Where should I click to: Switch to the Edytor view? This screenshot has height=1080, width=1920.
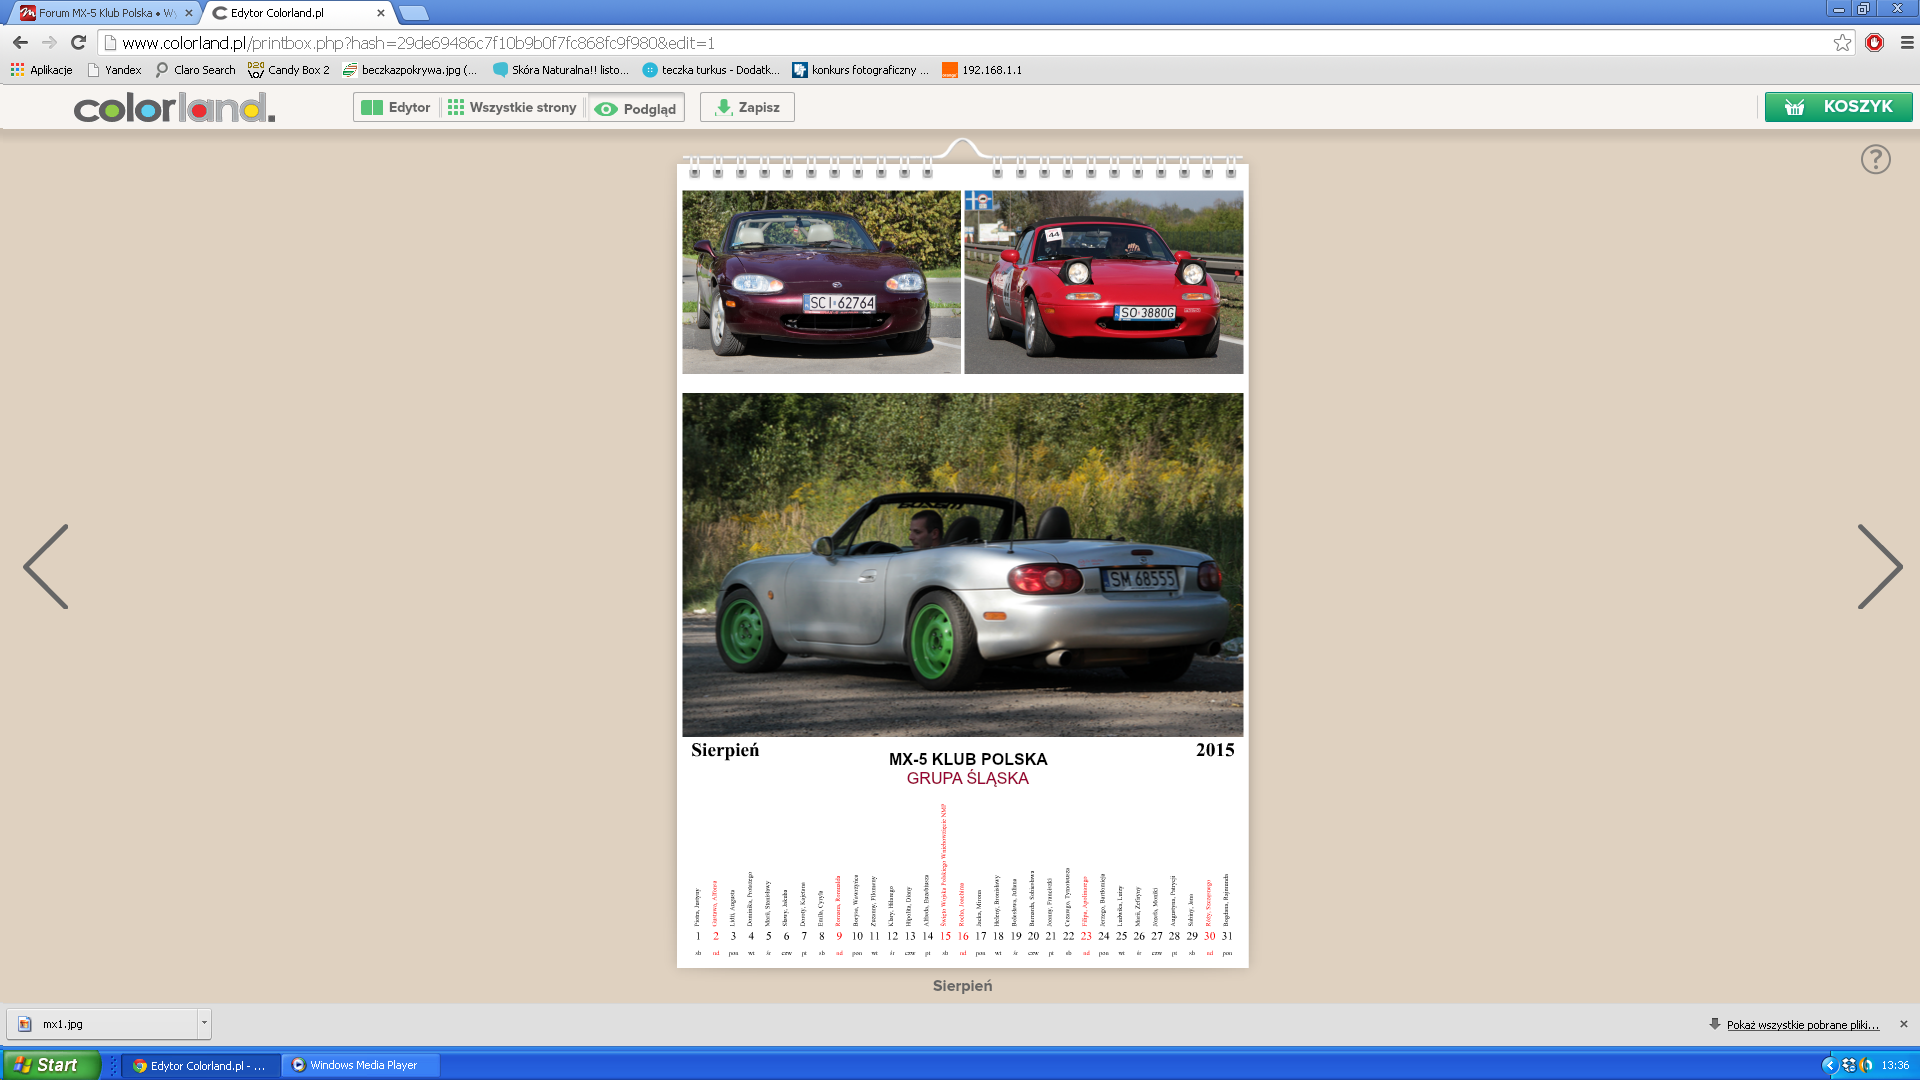tap(396, 107)
